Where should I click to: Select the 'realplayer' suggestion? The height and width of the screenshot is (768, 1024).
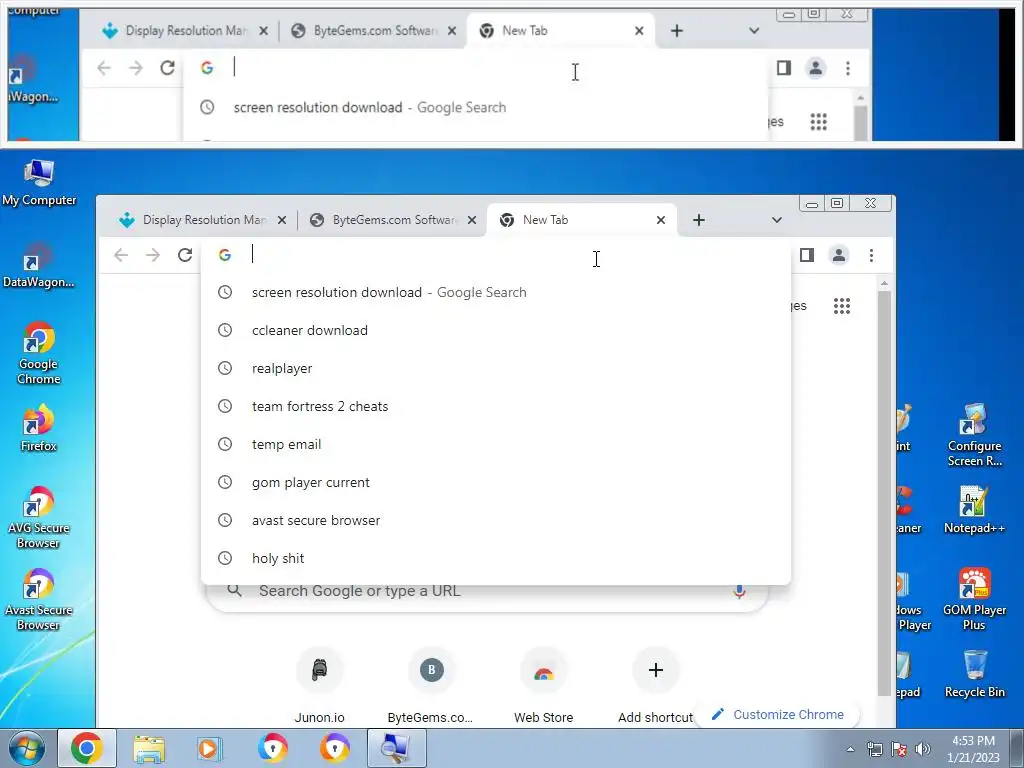496,368
